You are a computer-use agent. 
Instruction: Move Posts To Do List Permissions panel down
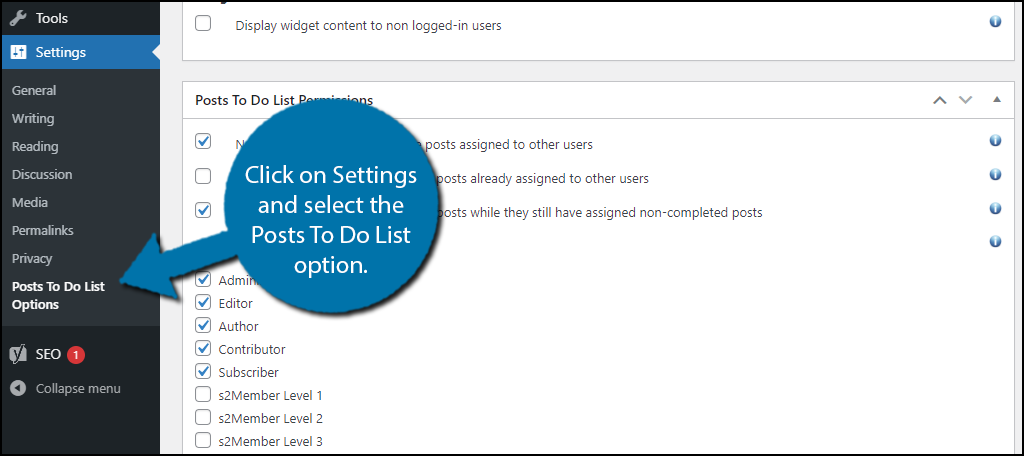coord(965,100)
